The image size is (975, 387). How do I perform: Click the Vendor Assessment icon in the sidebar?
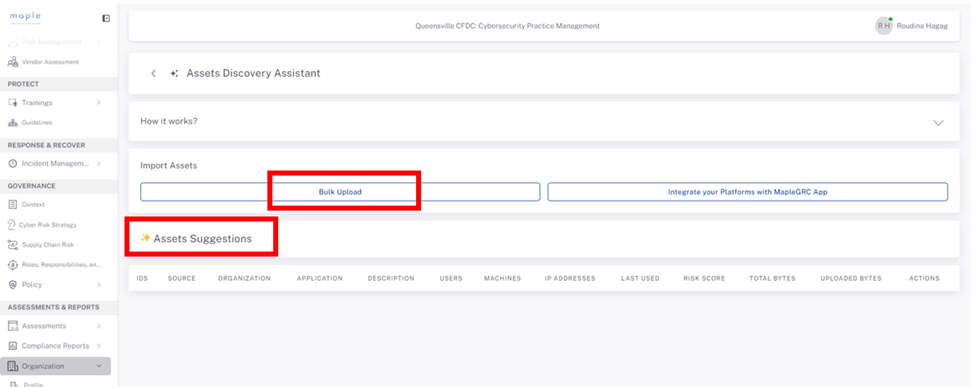(x=12, y=62)
